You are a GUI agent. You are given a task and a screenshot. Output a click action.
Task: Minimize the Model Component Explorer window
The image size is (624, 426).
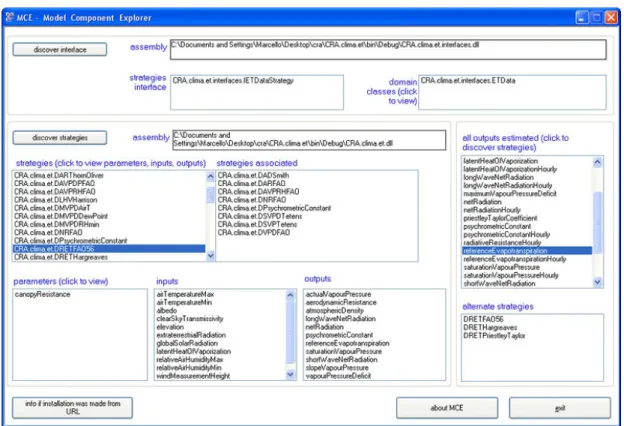pyautogui.click(x=582, y=18)
